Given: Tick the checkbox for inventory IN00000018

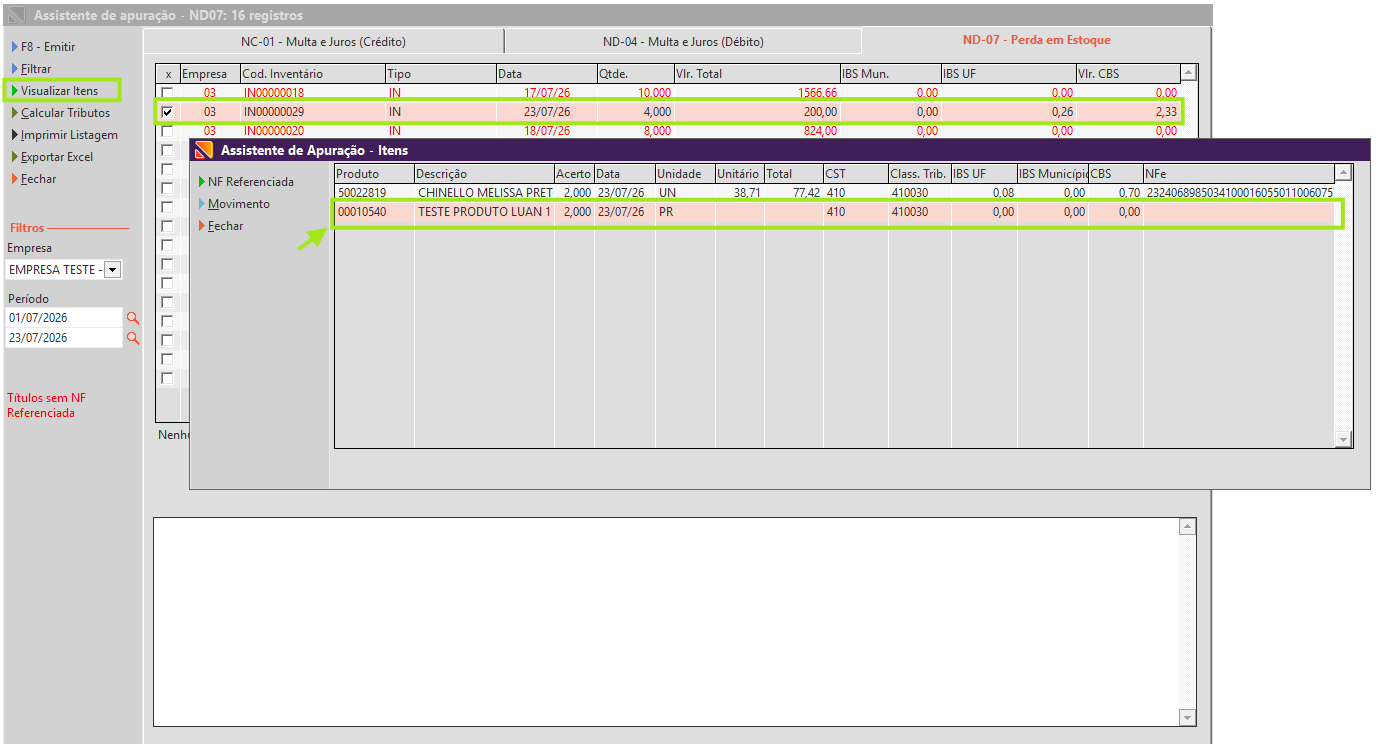Looking at the screenshot, I should pos(167,93).
